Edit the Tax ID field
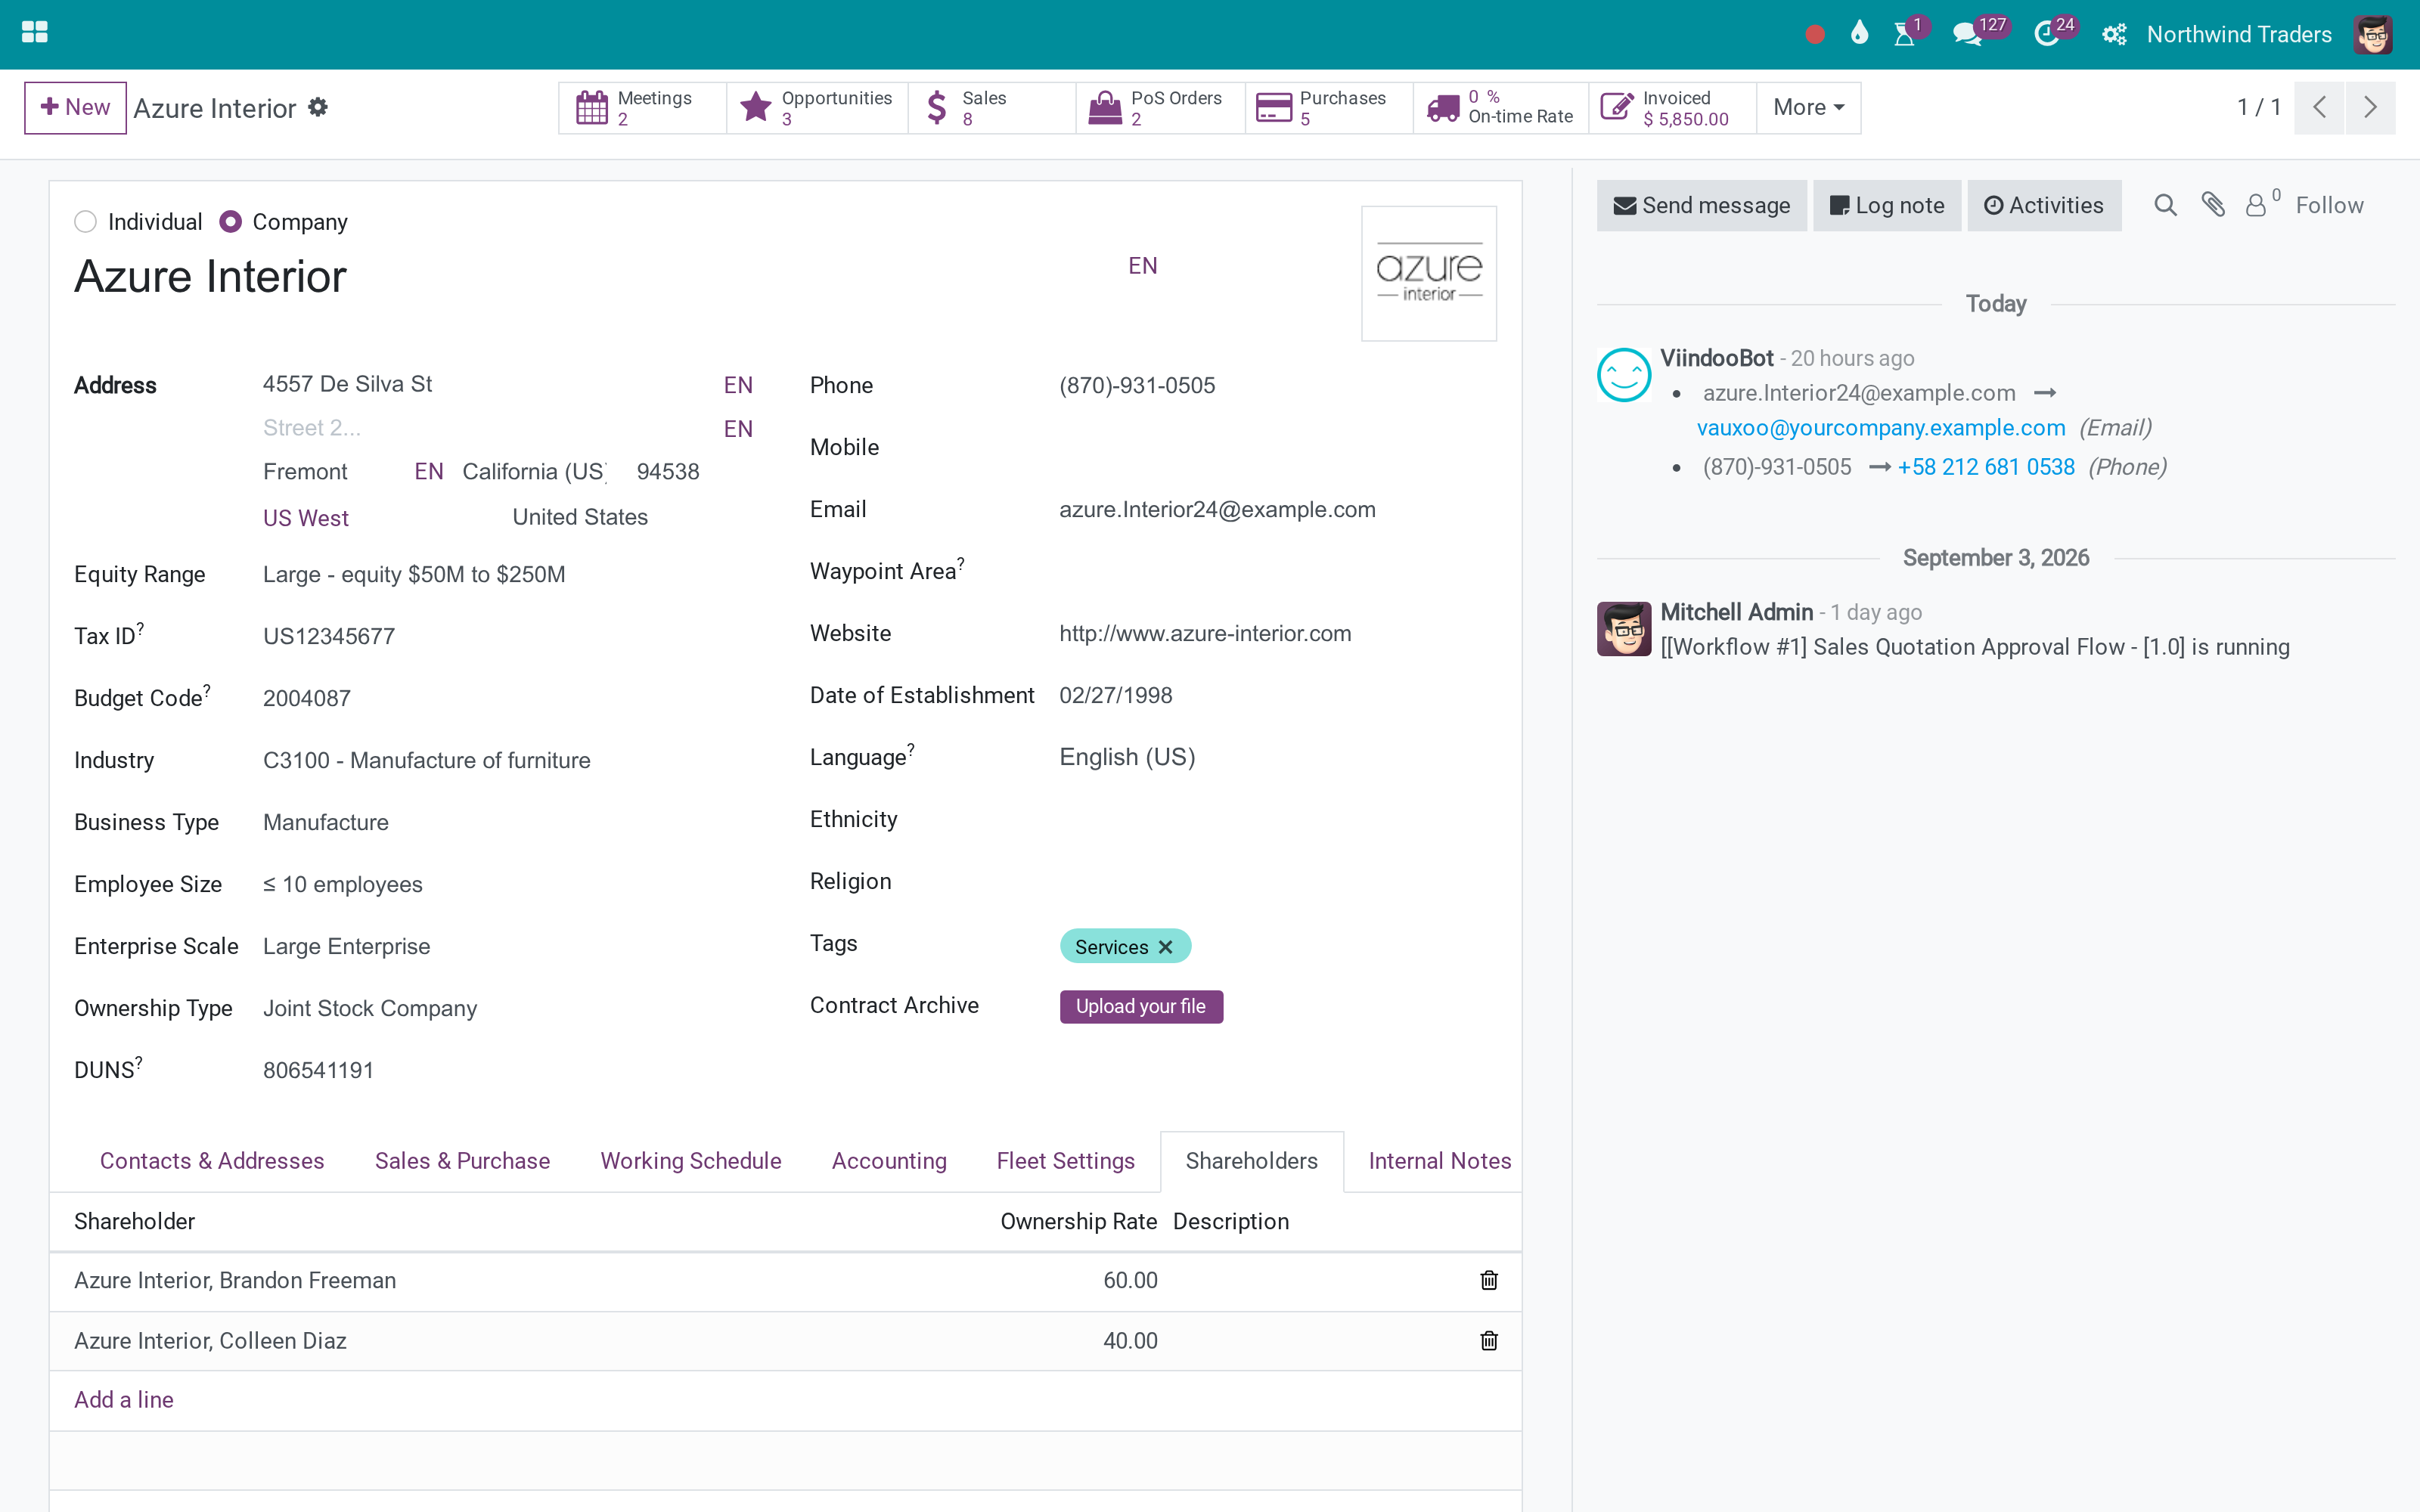 pyautogui.click(x=510, y=636)
